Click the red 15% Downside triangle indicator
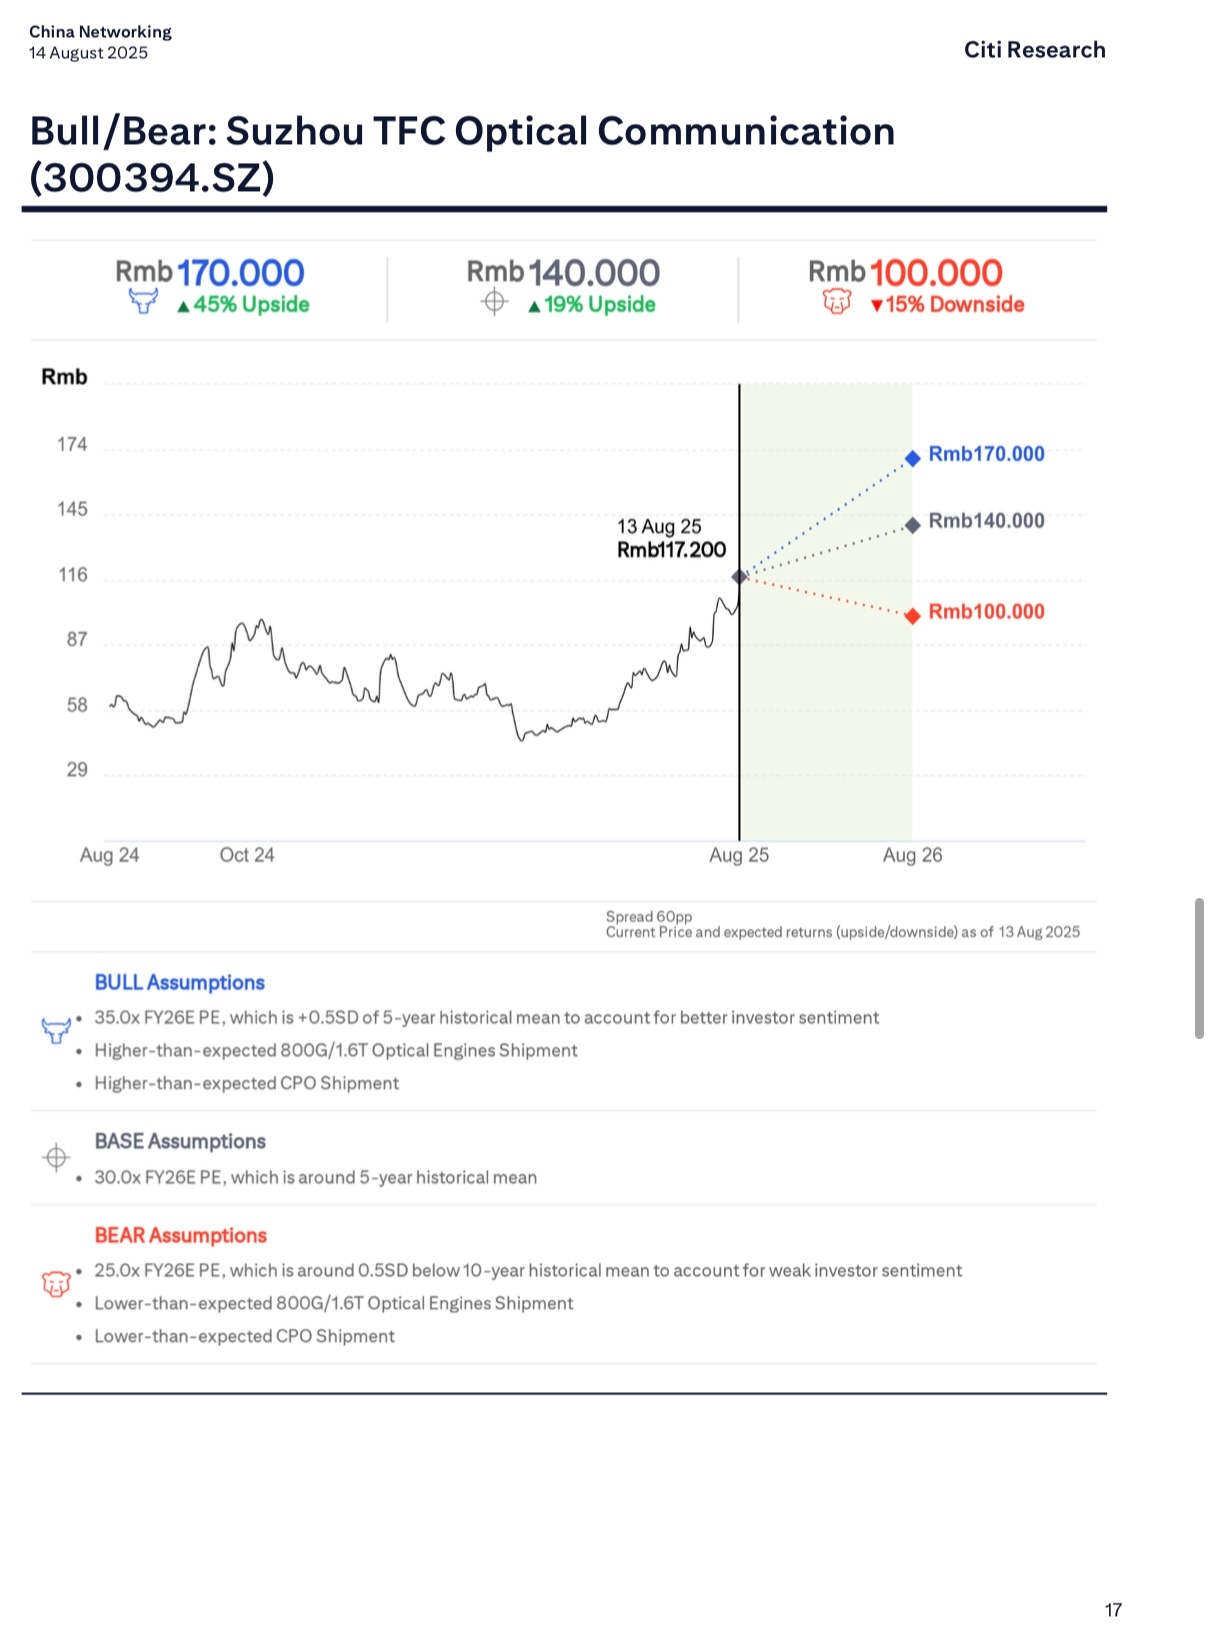This screenshot has width=1209, height=1636. point(877,306)
